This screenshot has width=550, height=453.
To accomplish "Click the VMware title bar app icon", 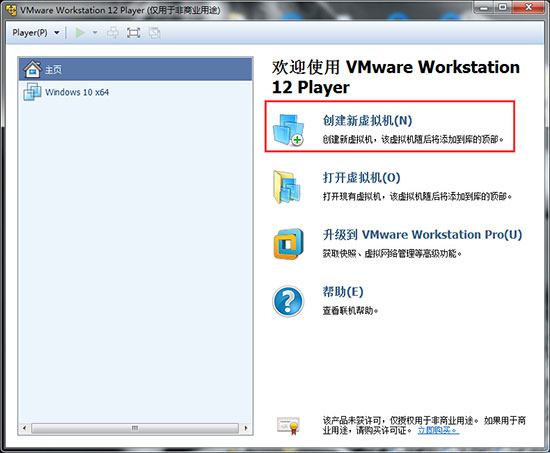I will (x=11, y=10).
